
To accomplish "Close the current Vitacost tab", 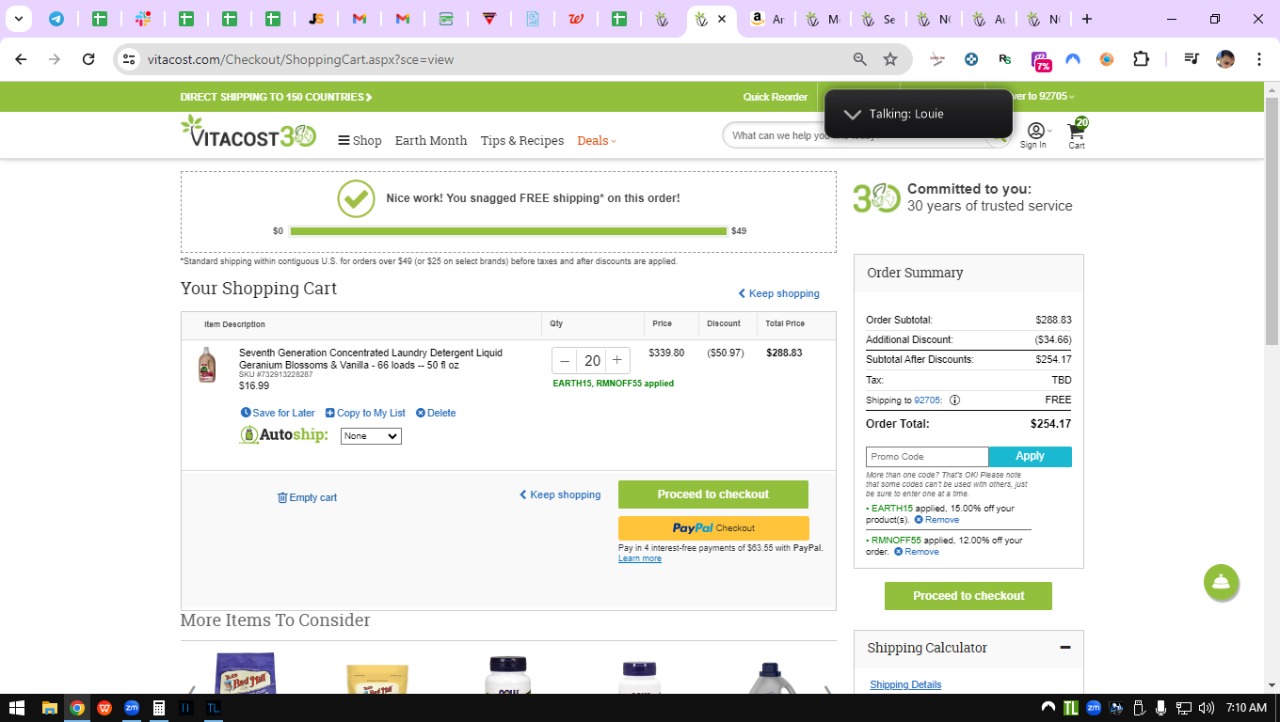I will [x=721, y=19].
